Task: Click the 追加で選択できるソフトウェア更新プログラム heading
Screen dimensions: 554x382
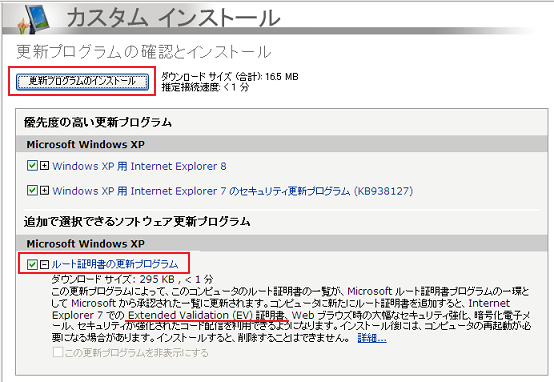Action: (x=137, y=222)
